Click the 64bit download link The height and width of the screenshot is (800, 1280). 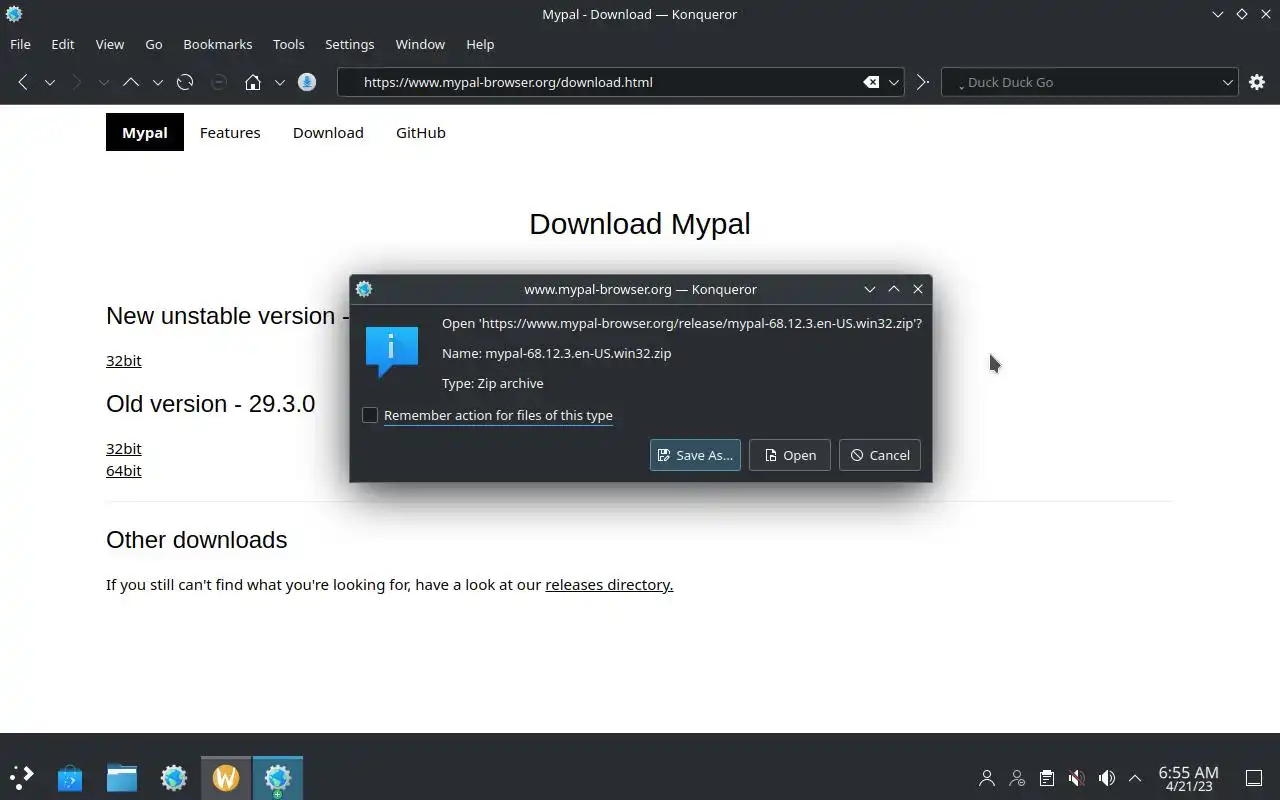tap(124, 470)
